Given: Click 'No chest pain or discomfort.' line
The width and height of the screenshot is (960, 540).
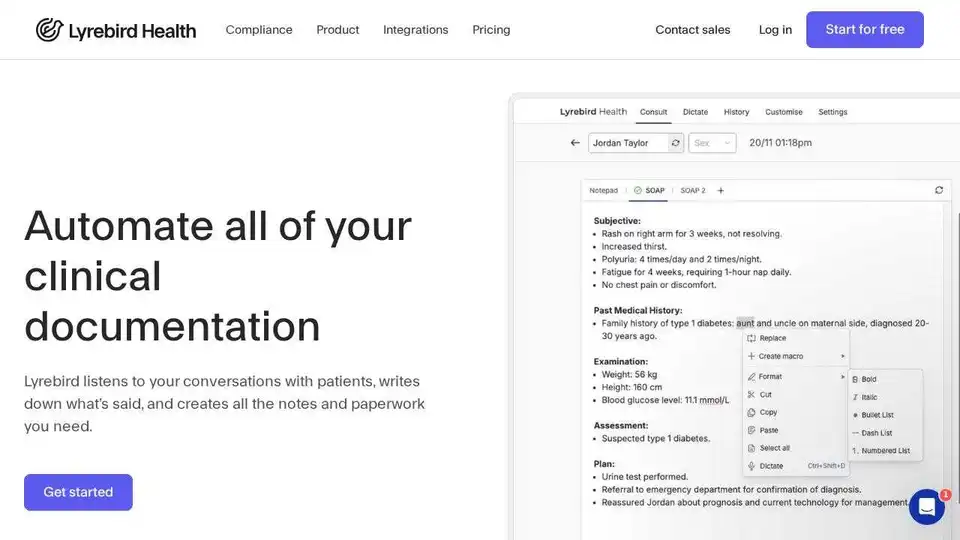Looking at the screenshot, I should point(659,285).
